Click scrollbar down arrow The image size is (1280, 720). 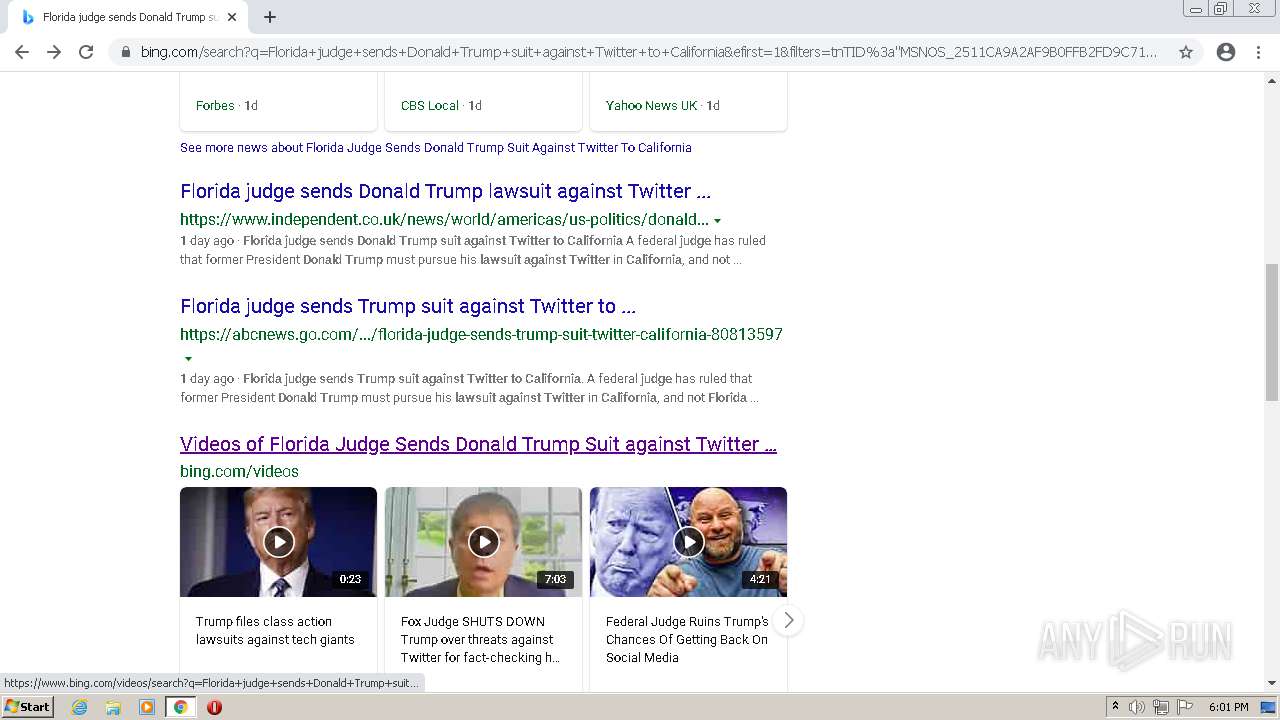[x=1271, y=683]
